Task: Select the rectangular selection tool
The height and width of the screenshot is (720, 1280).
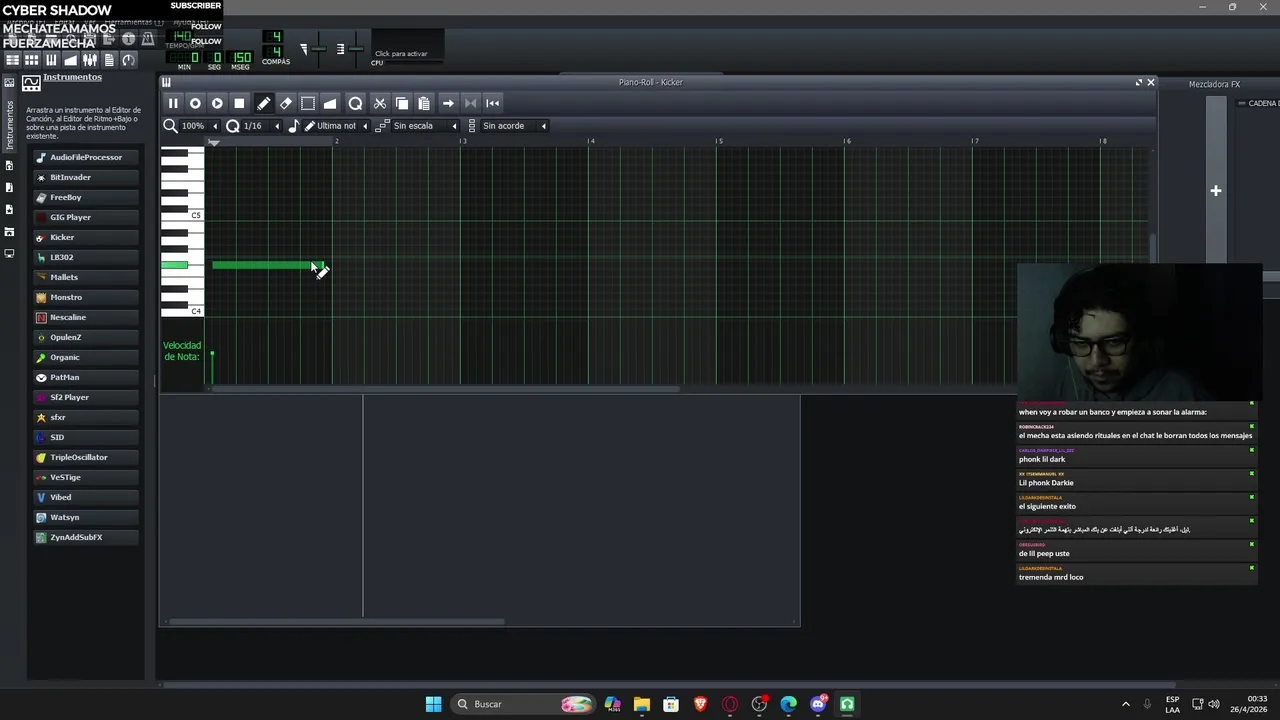Action: [308, 103]
